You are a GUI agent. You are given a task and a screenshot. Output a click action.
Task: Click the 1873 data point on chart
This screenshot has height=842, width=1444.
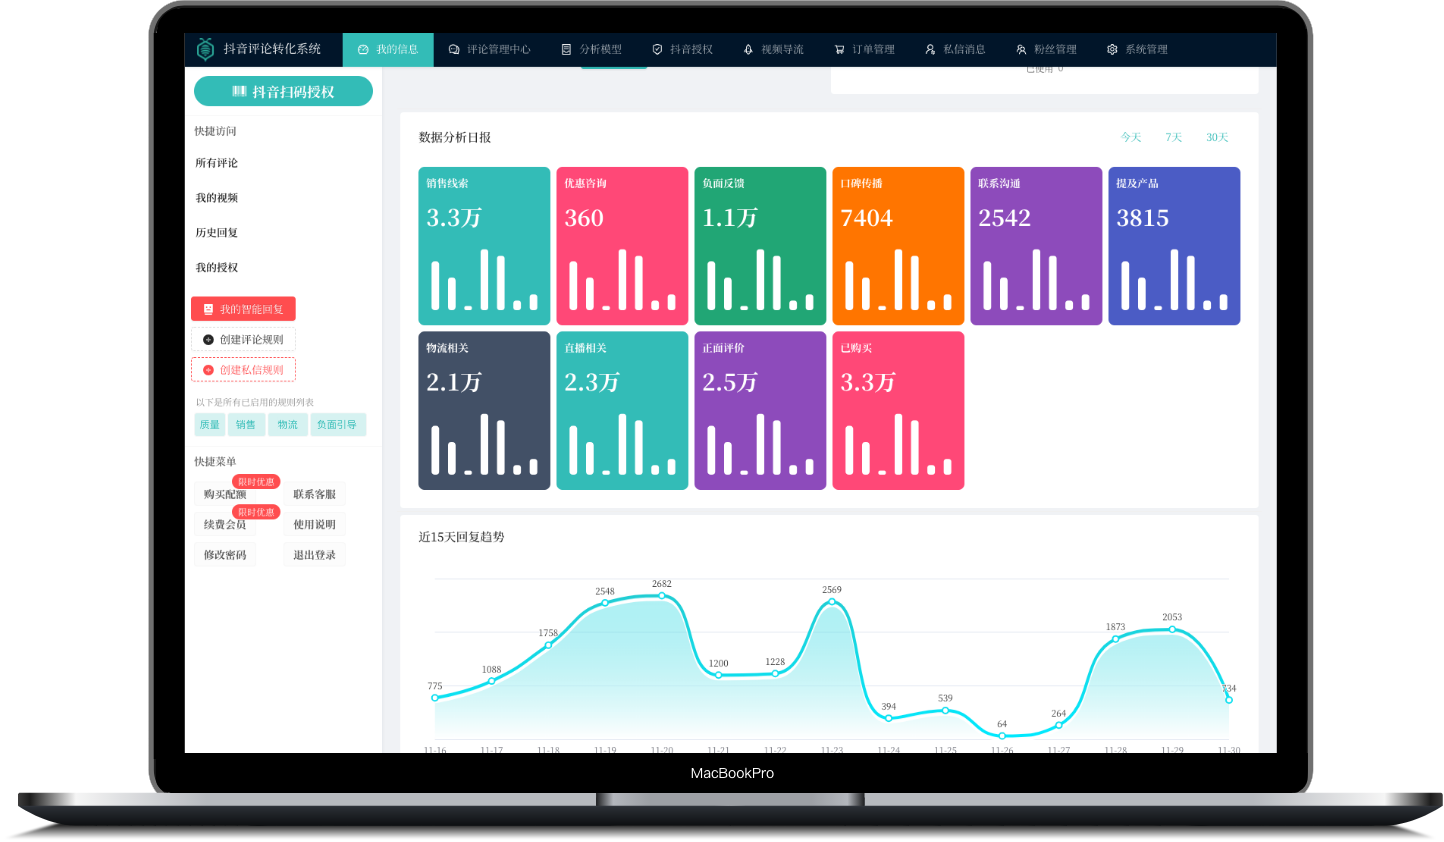[1116, 639]
